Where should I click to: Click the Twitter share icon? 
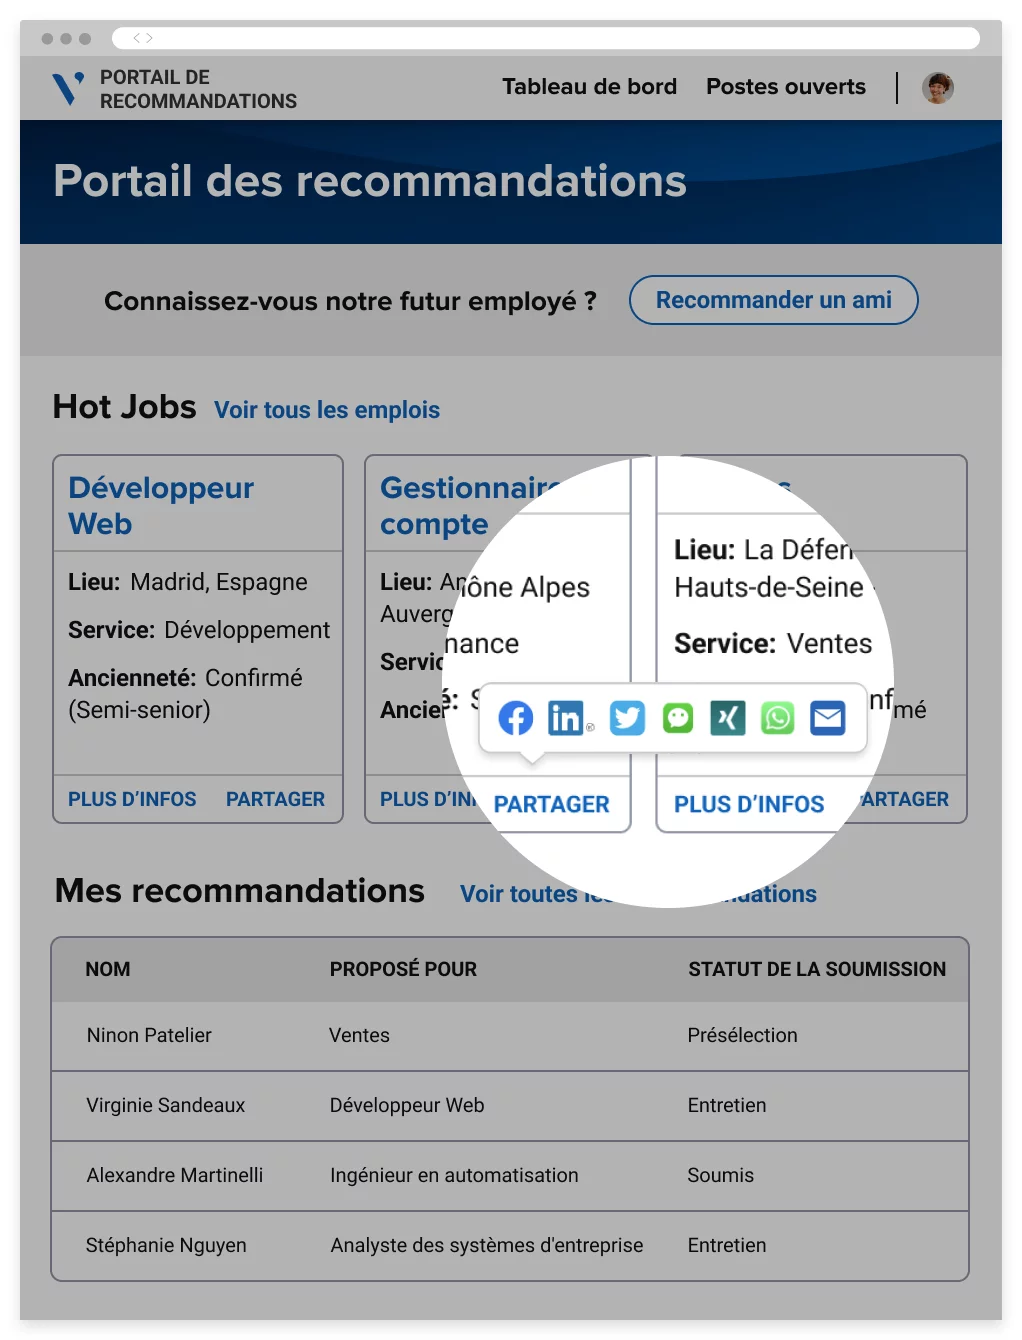click(627, 718)
